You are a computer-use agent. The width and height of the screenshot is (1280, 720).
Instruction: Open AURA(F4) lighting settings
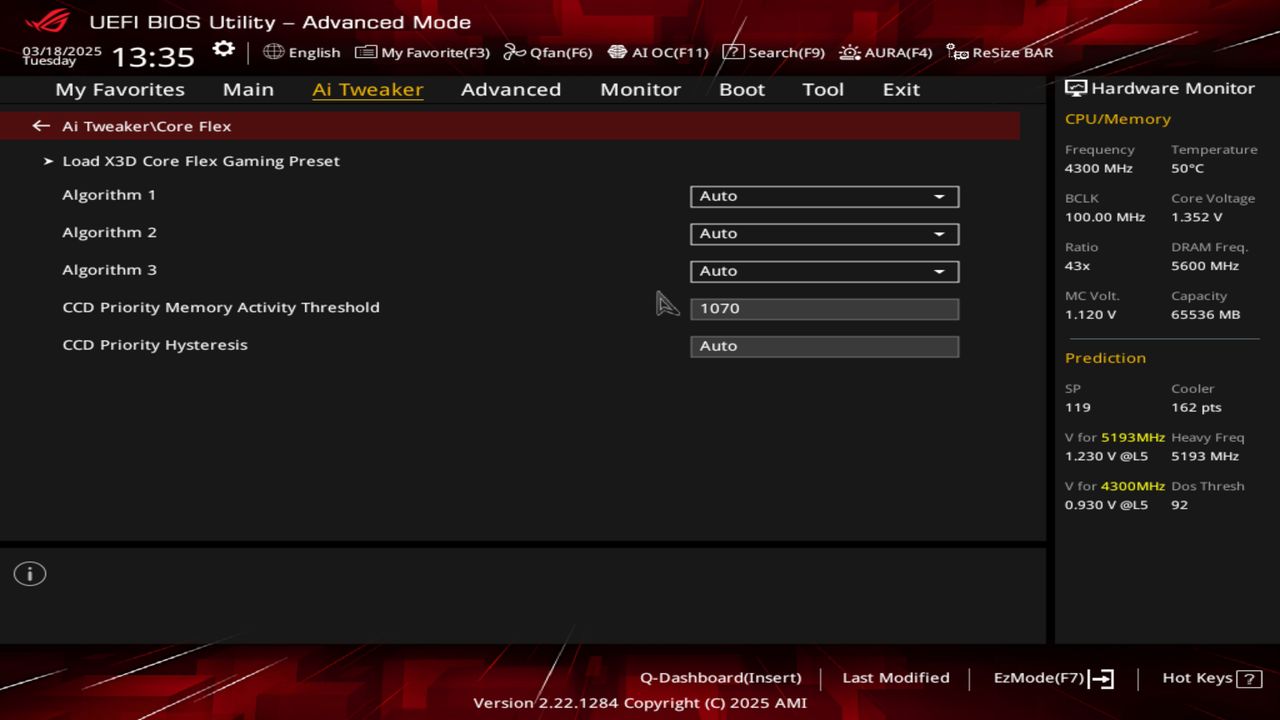tap(886, 53)
